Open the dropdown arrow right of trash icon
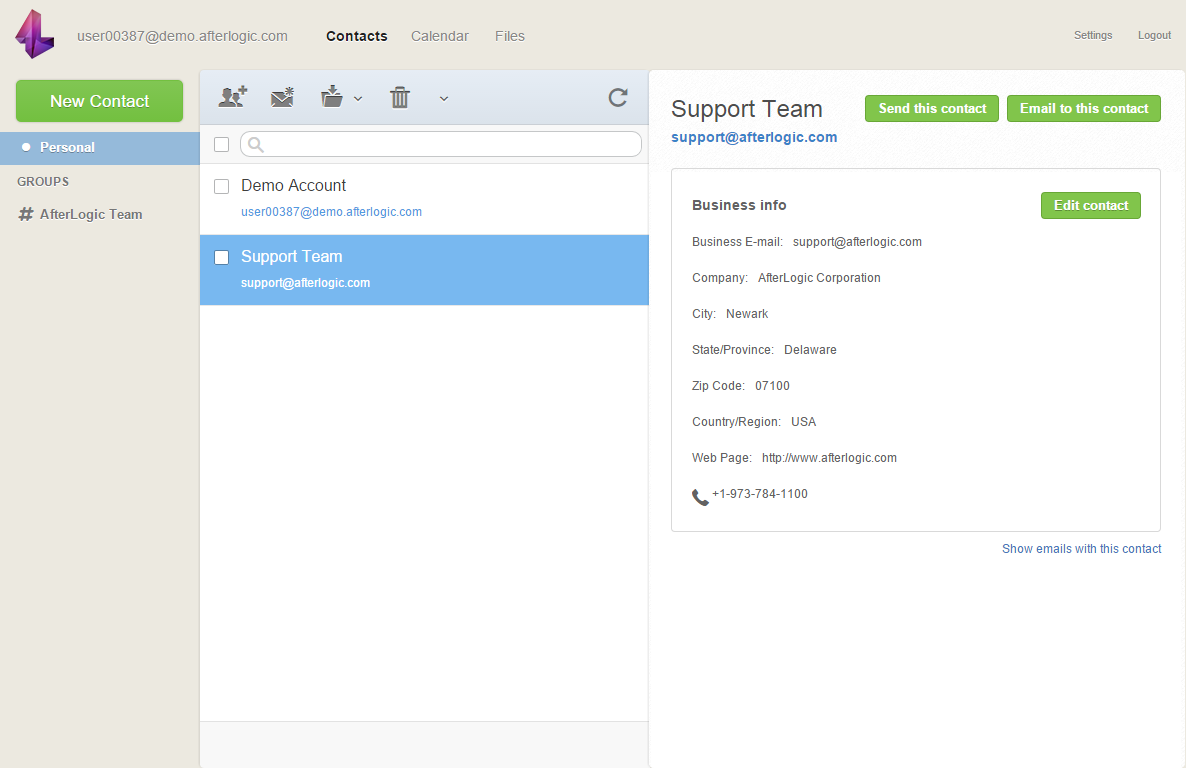 coord(444,98)
